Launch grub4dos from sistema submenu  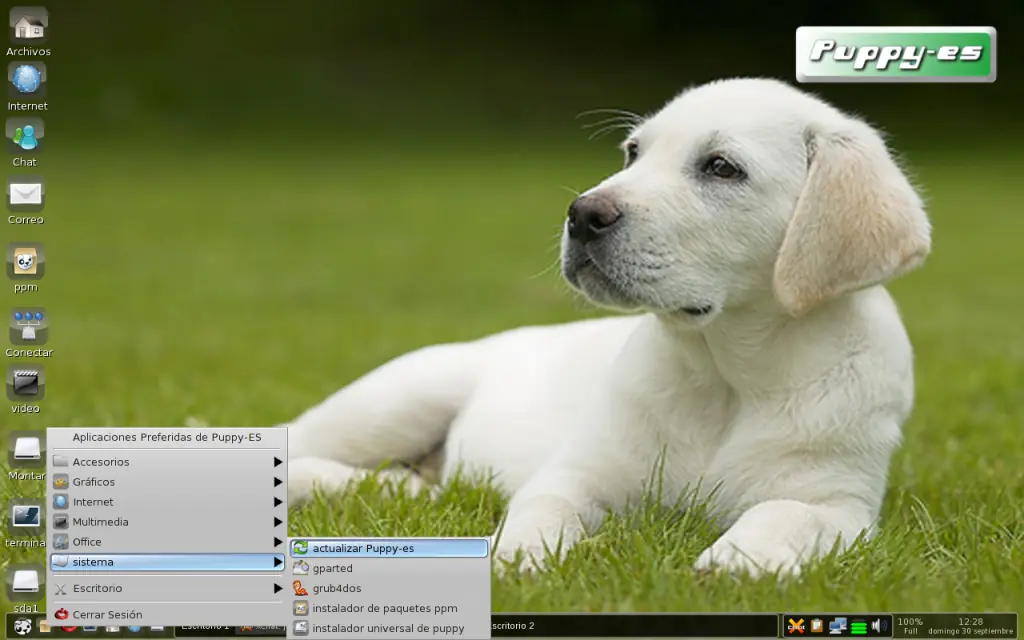tap(389, 588)
